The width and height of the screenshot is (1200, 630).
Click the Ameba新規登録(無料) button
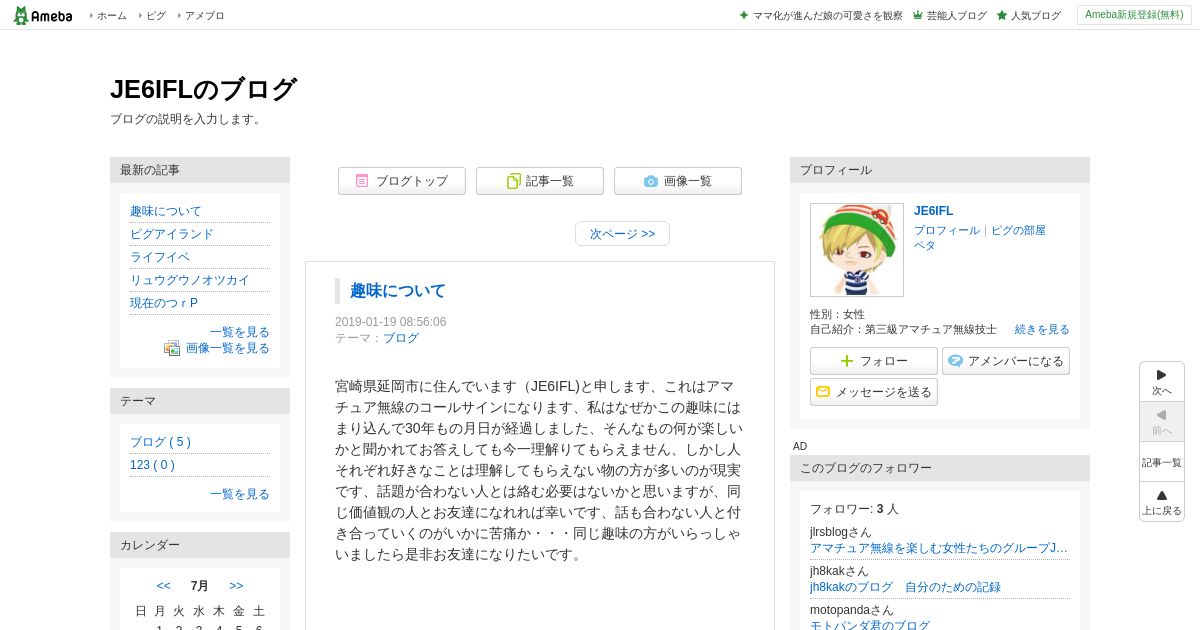(x=1134, y=15)
